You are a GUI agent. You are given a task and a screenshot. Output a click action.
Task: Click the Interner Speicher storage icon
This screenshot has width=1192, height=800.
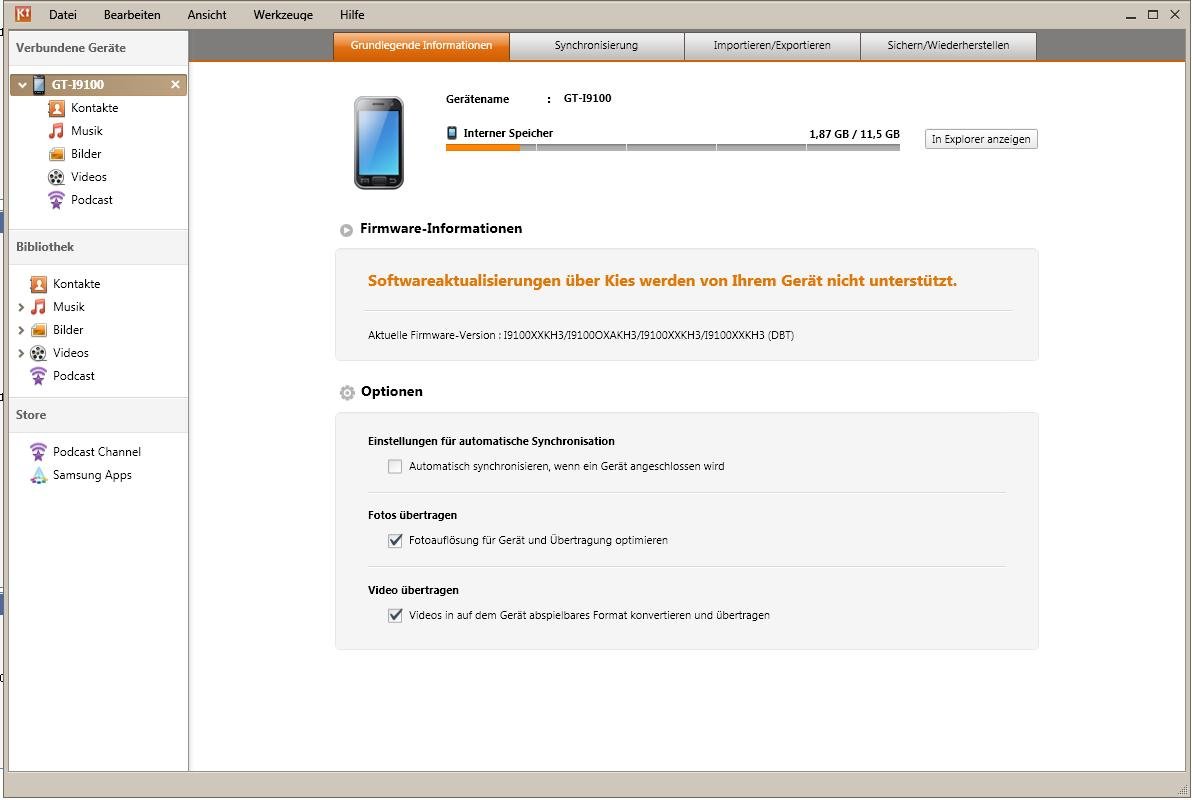(452, 133)
